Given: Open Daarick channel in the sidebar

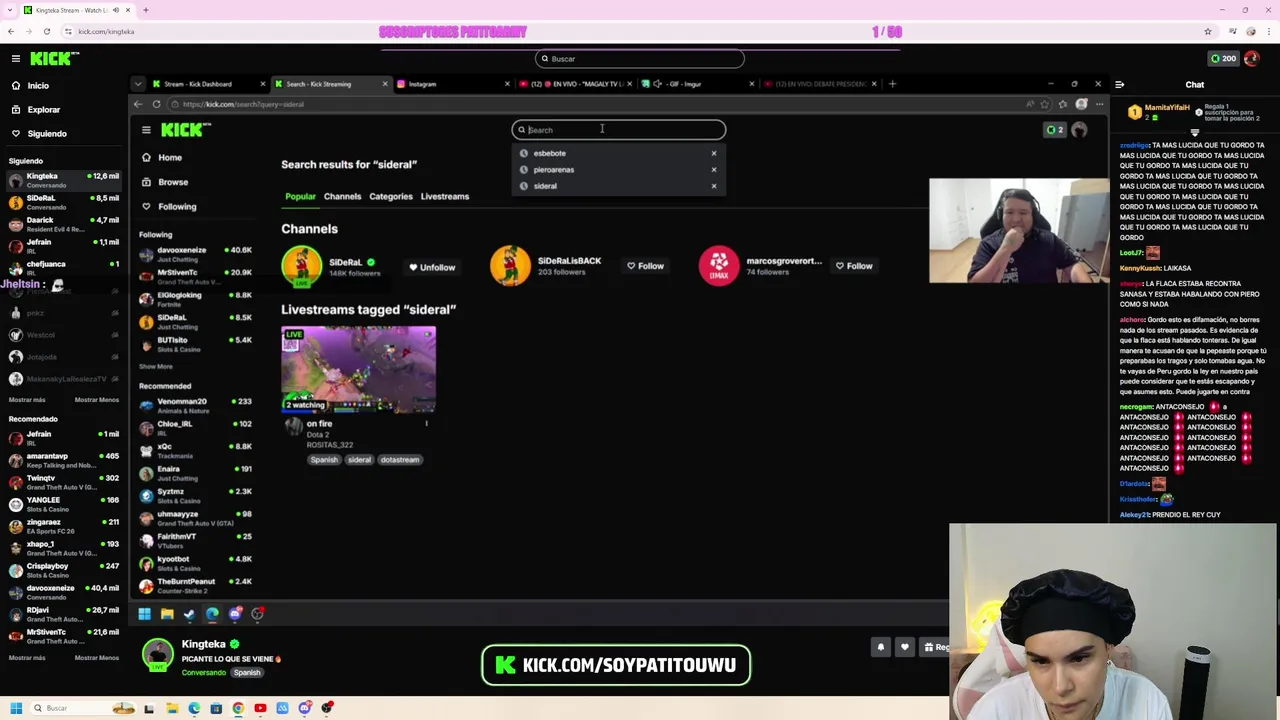Looking at the screenshot, I should pyautogui.click(x=62, y=224).
